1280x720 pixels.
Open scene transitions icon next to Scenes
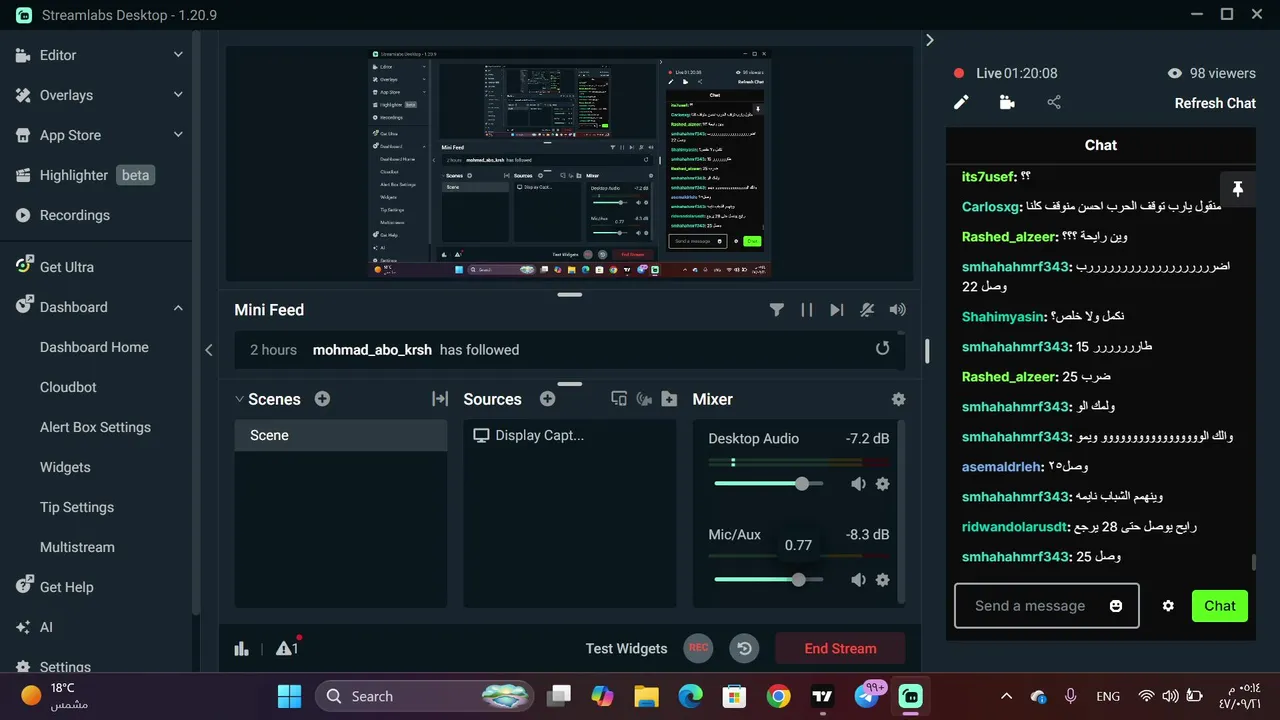coord(439,399)
